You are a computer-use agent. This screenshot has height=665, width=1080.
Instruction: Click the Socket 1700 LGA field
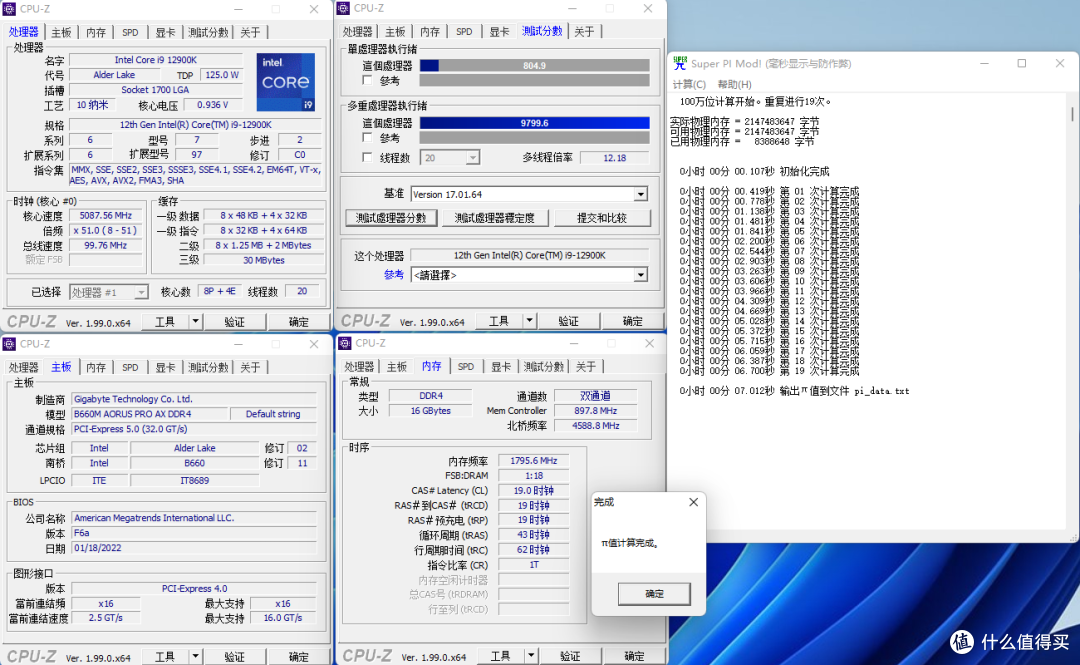tap(155, 90)
